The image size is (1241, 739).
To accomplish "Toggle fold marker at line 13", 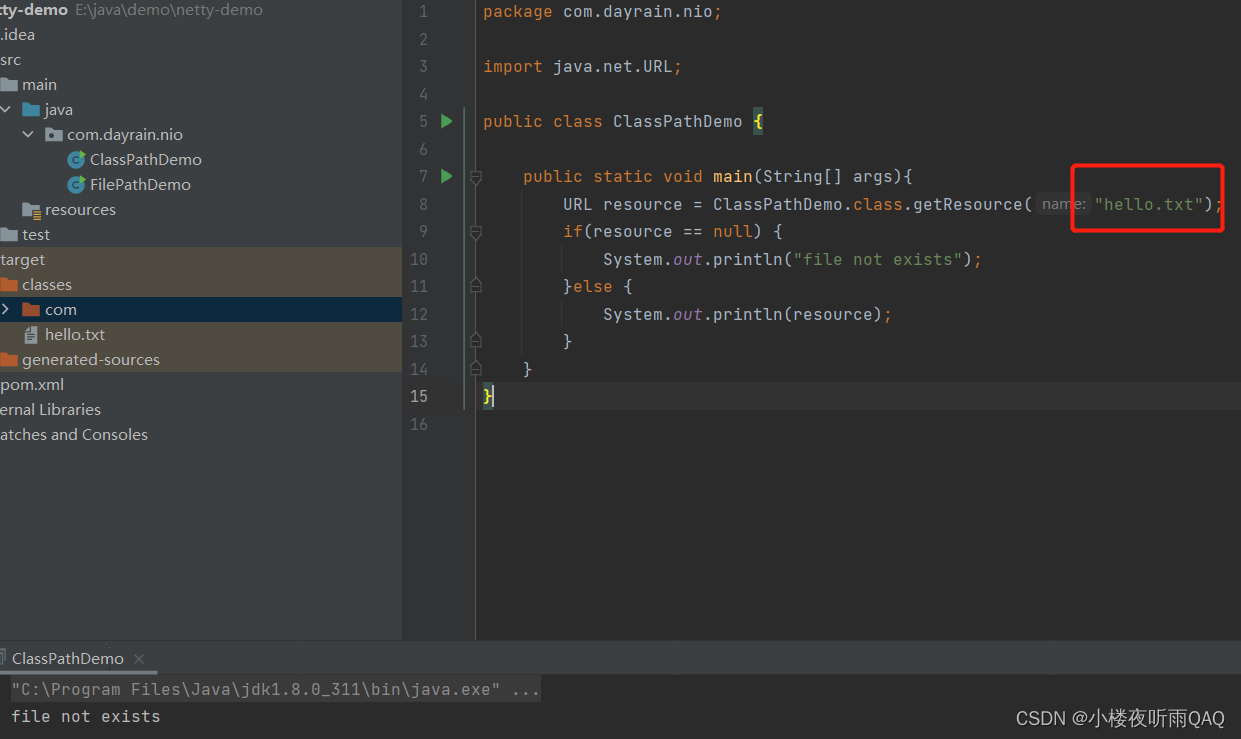I will [x=476, y=341].
